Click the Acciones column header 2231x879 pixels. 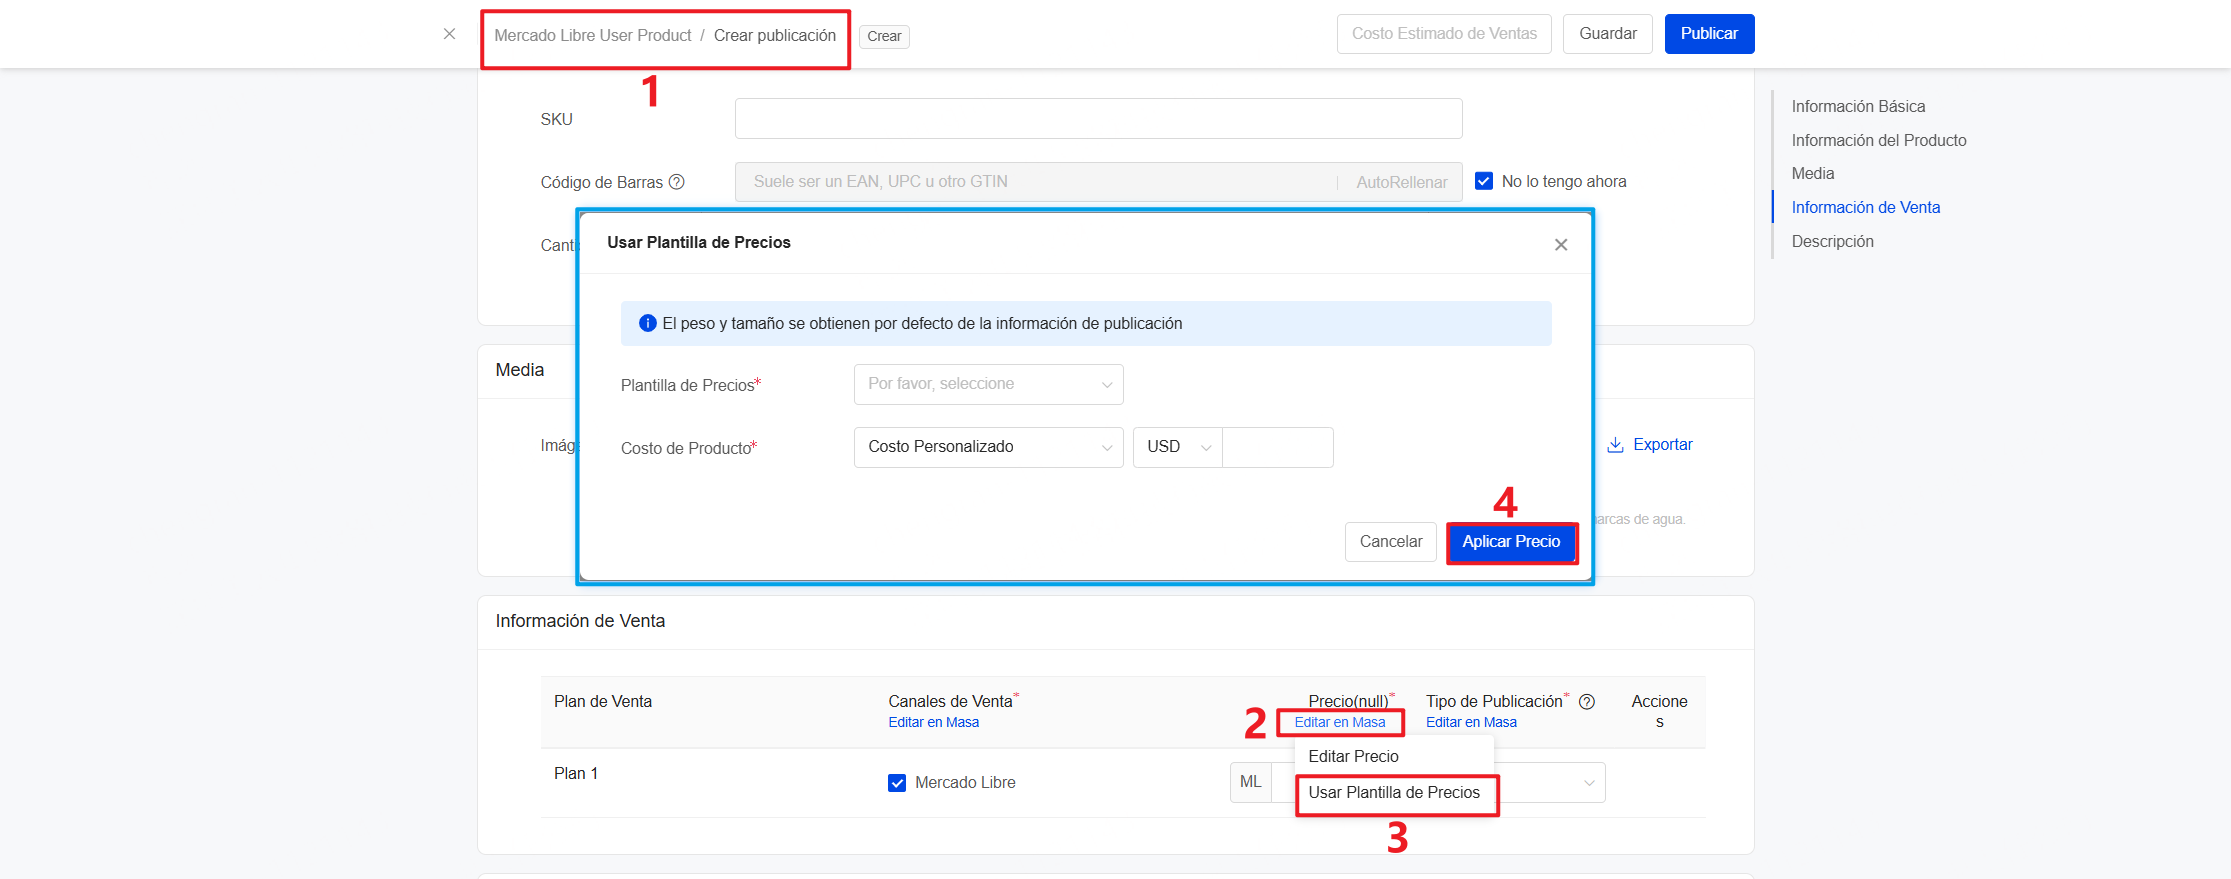1659,711
